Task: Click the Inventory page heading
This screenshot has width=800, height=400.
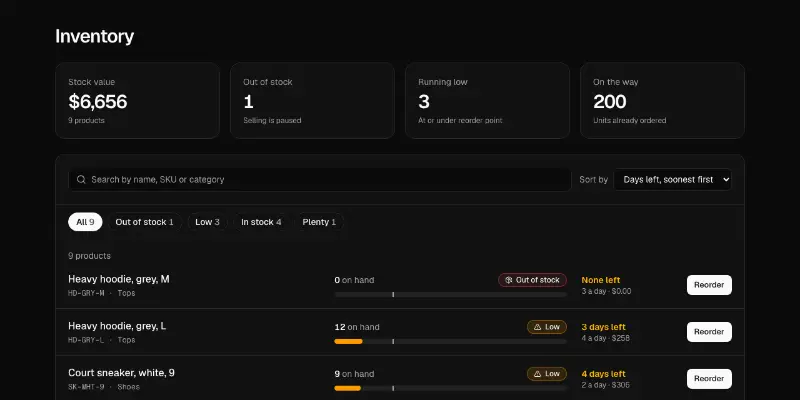Action: click(x=95, y=37)
